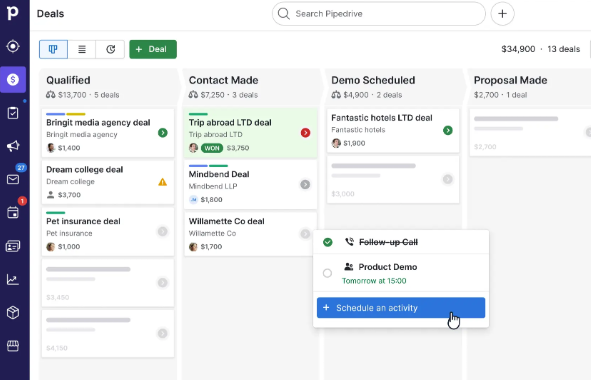
Task: Open Follow-up Call activity entry
Action: tap(401, 242)
